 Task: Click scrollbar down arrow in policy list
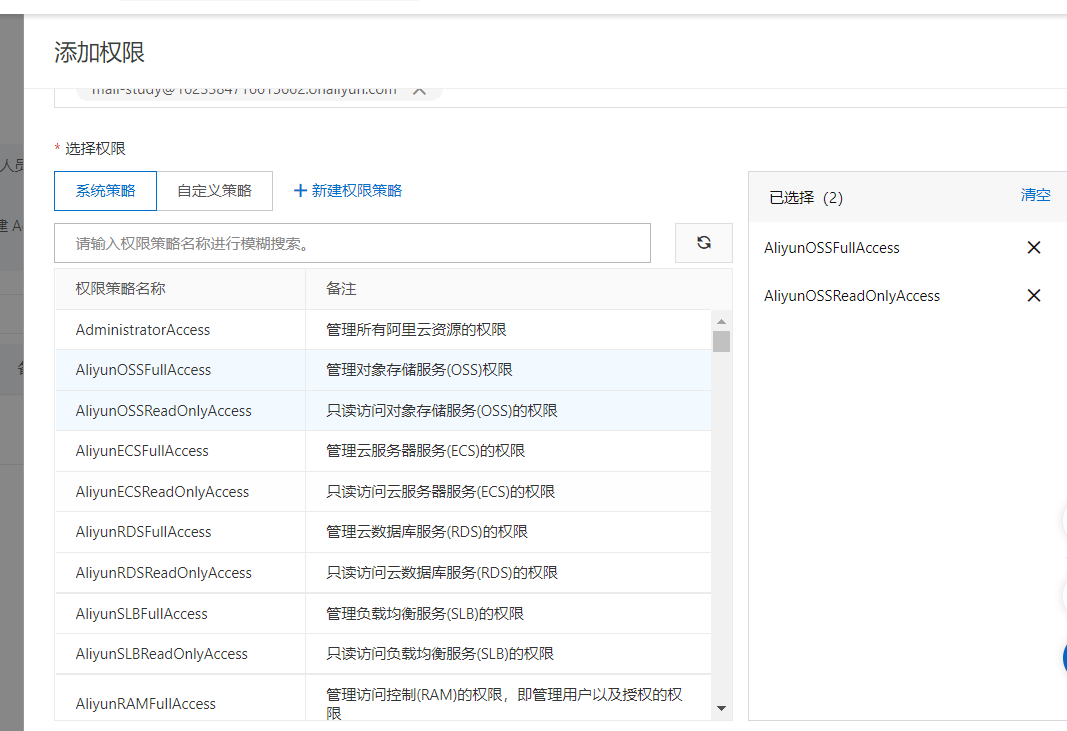tap(721, 709)
